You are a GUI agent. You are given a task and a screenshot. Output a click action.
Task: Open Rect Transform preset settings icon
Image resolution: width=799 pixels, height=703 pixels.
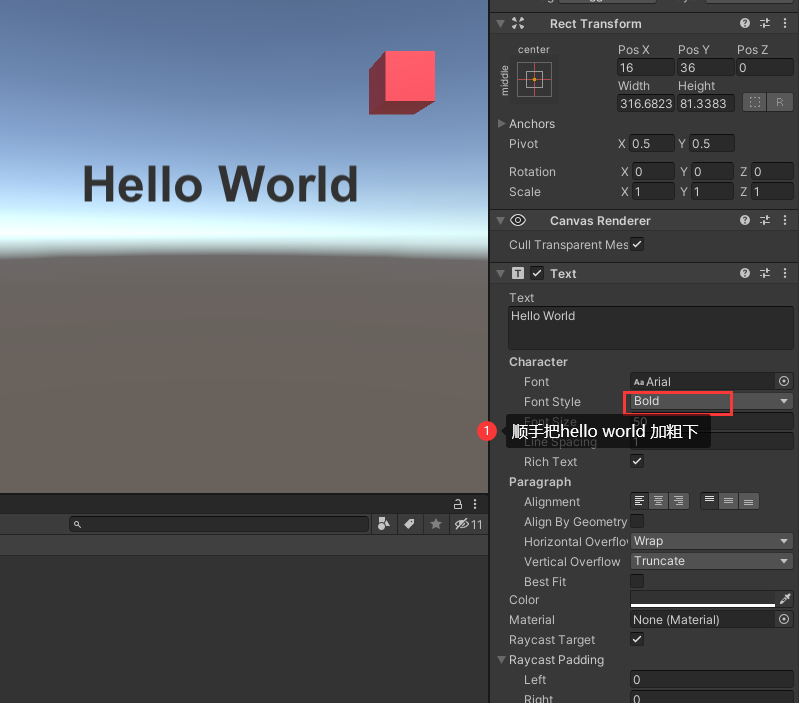pyautogui.click(x=765, y=23)
